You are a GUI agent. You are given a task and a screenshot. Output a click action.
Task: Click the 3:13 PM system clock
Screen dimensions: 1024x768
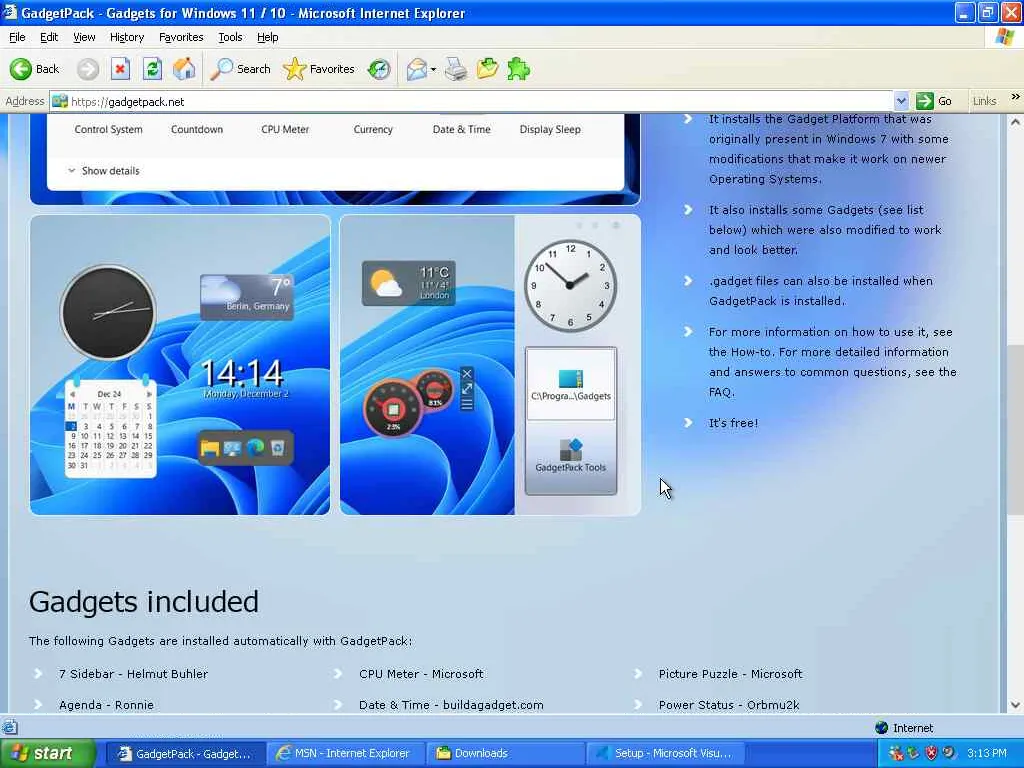[987, 753]
